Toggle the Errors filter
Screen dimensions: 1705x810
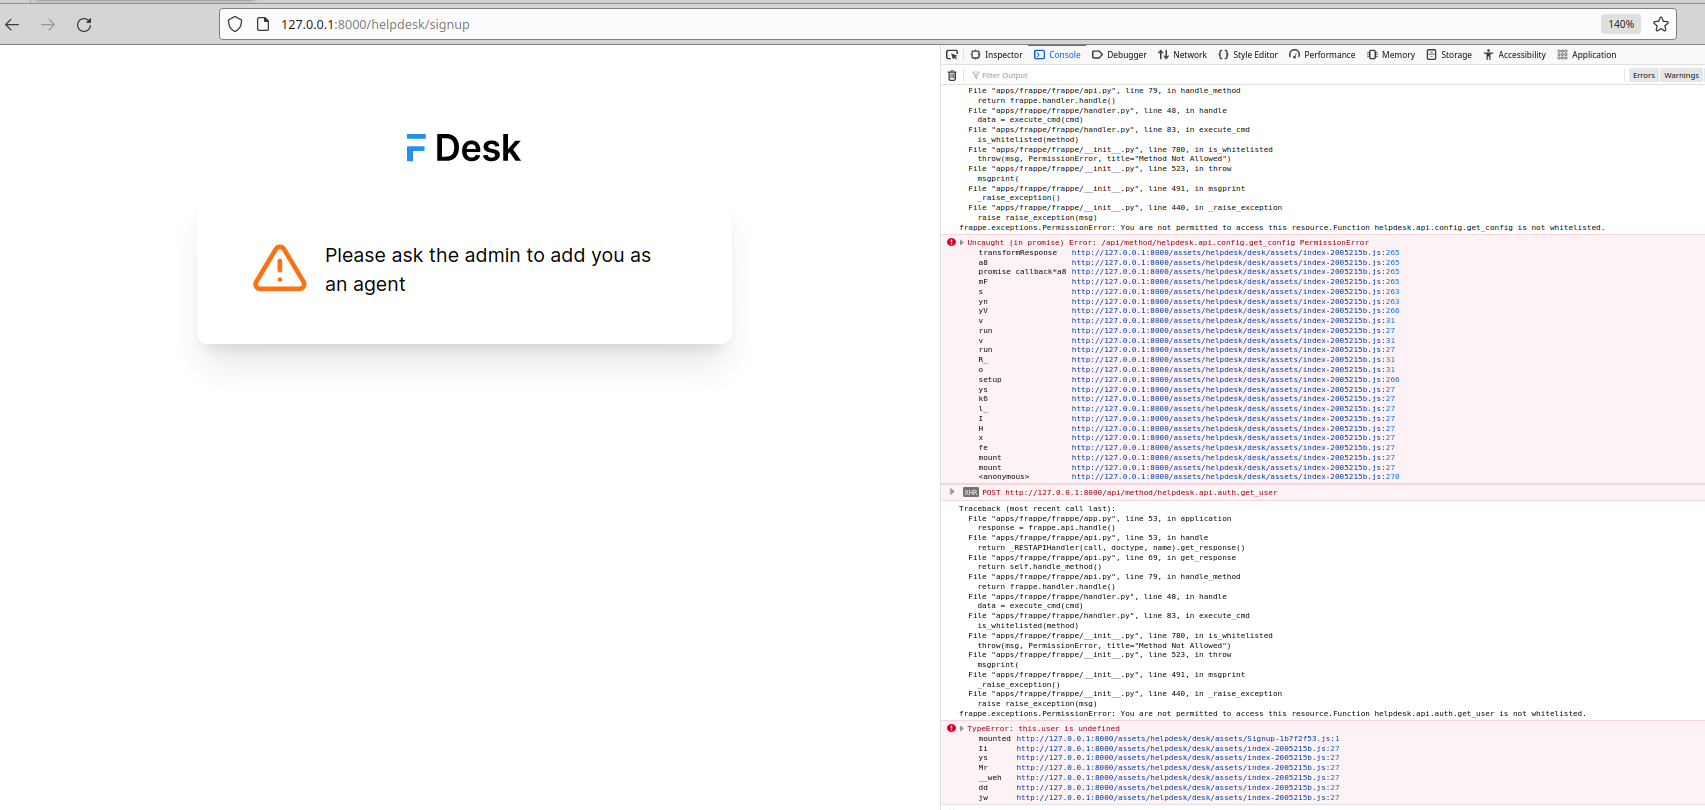point(1643,75)
